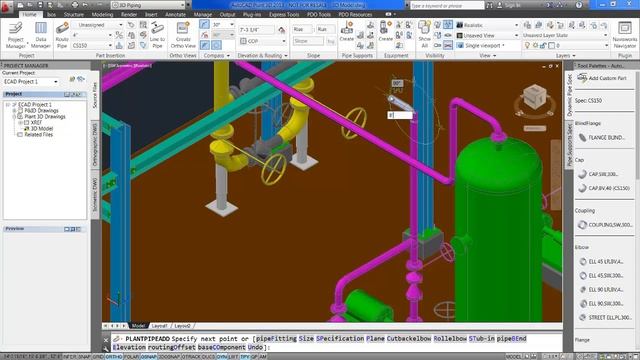Toggle DYN input in status bar
The image size is (640, 360).
222,357
